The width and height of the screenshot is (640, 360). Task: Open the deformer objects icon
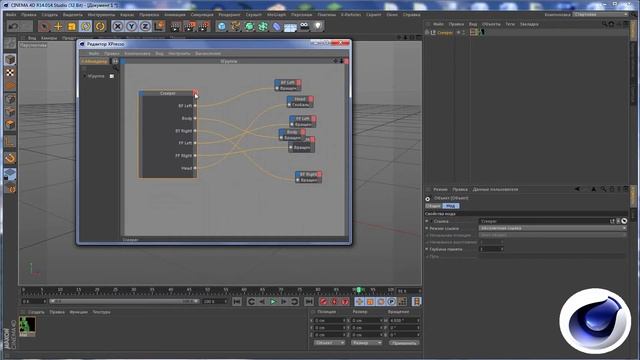click(277, 27)
